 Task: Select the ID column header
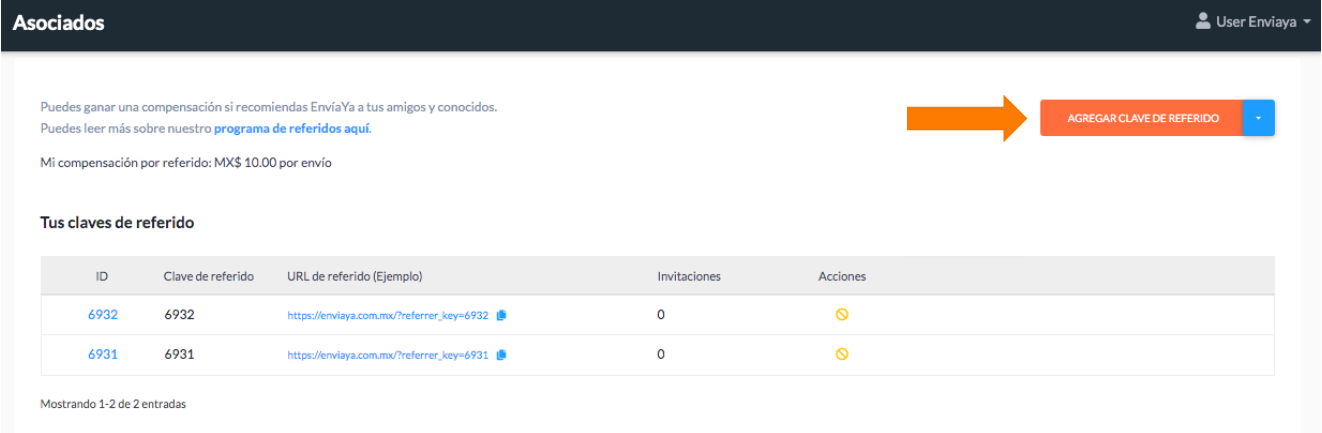(x=102, y=276)
